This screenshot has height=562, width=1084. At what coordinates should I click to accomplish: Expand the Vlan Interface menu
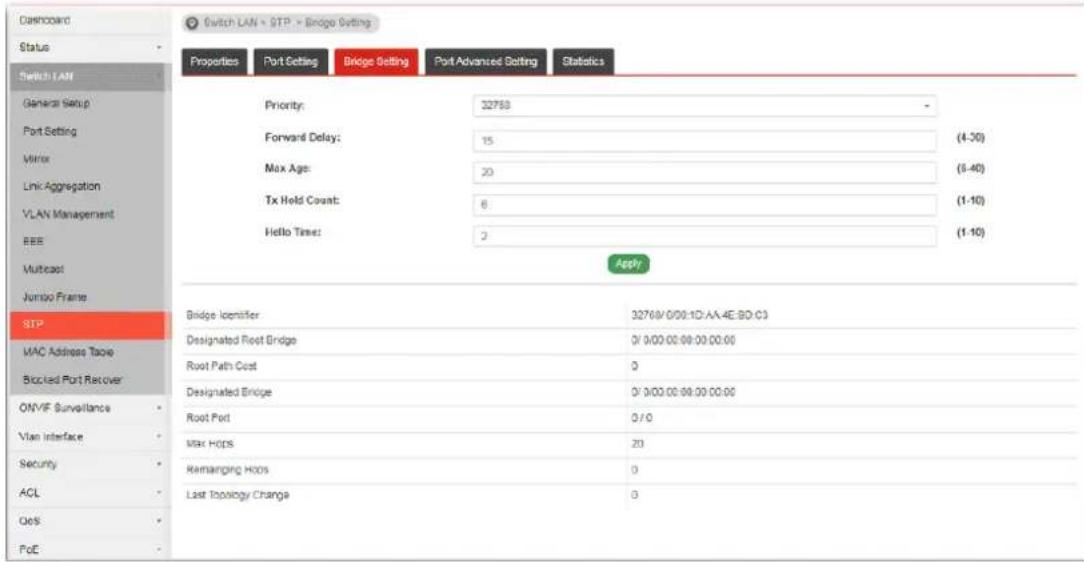click(88, 437)
